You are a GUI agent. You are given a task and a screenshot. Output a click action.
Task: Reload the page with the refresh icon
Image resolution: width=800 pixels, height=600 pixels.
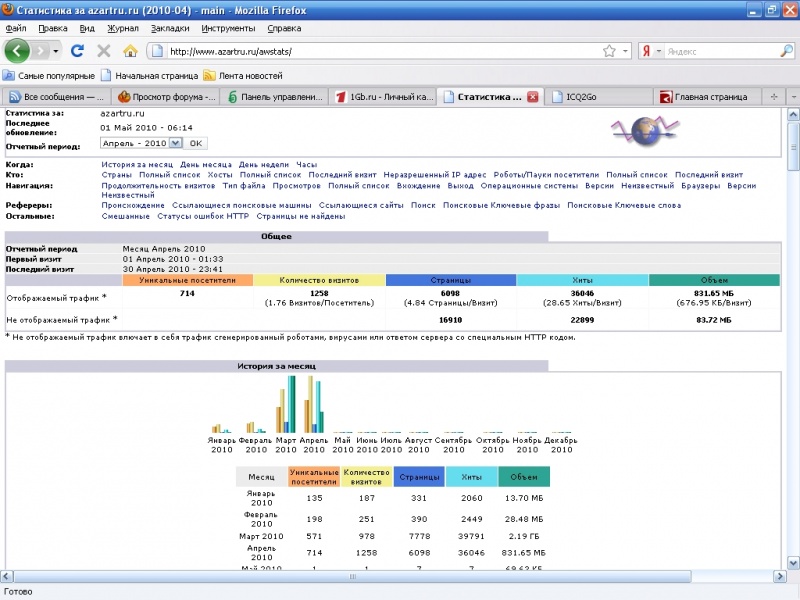(77, 50)
